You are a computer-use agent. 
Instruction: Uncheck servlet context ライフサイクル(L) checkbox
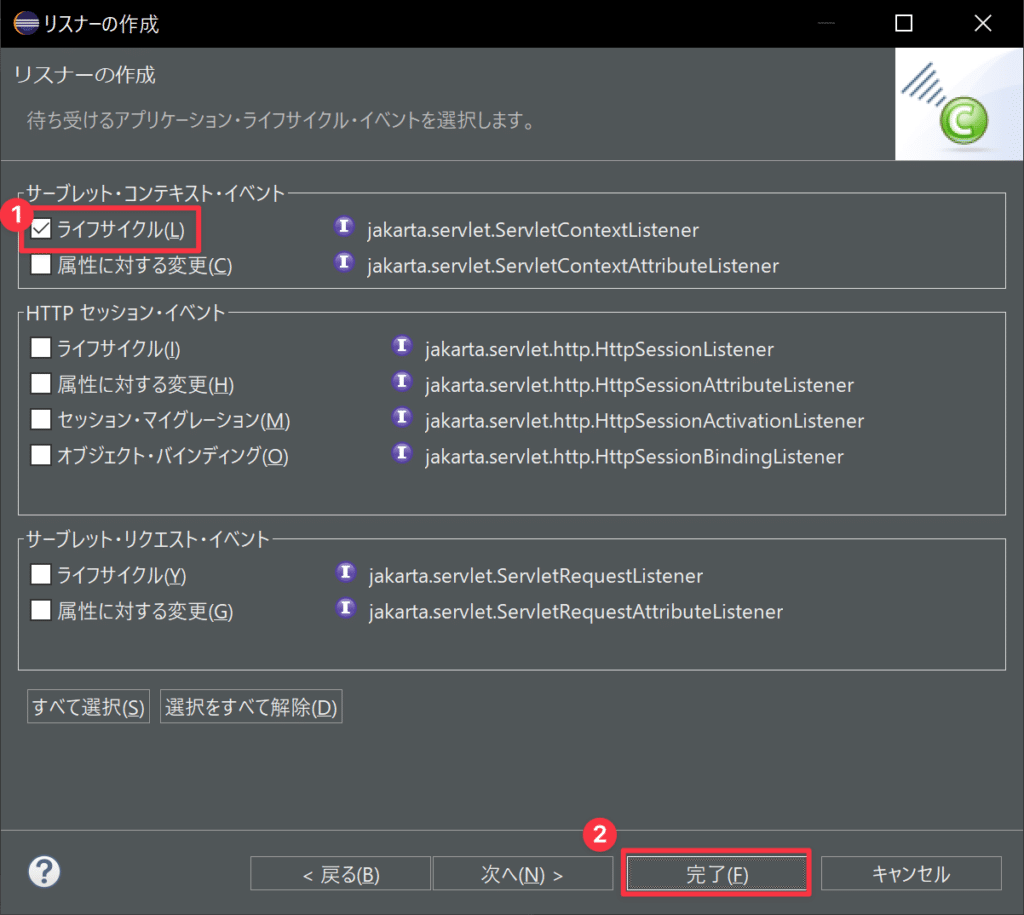pos(41,230)
